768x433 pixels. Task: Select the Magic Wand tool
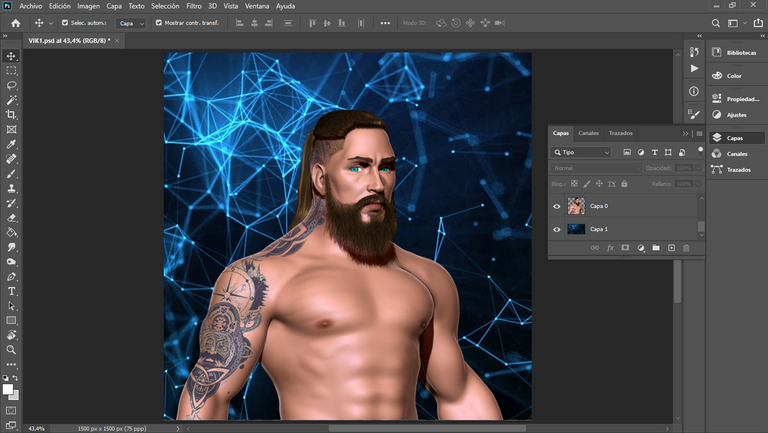(x=11, y=100)
